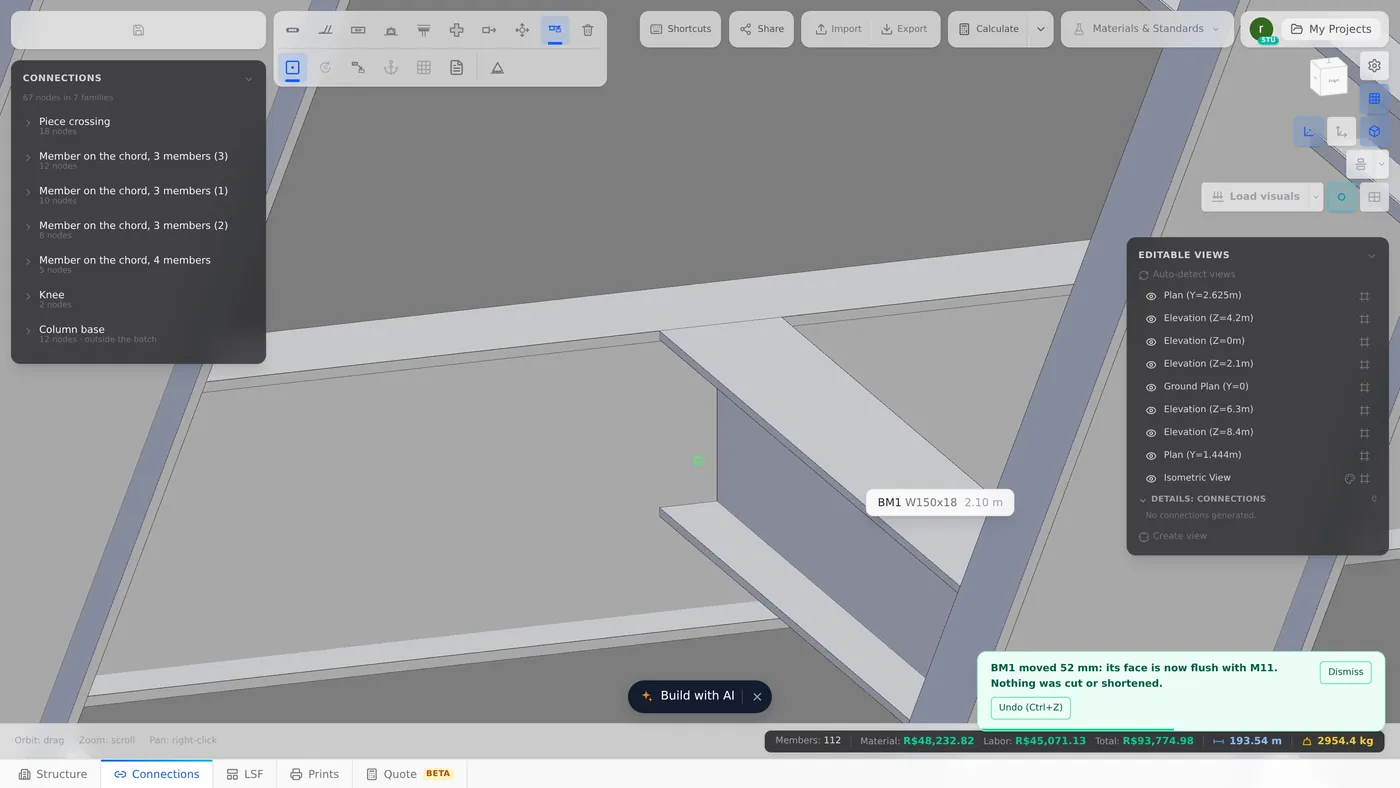Click the Isometric View palette icon

(x=1349, y=479)
